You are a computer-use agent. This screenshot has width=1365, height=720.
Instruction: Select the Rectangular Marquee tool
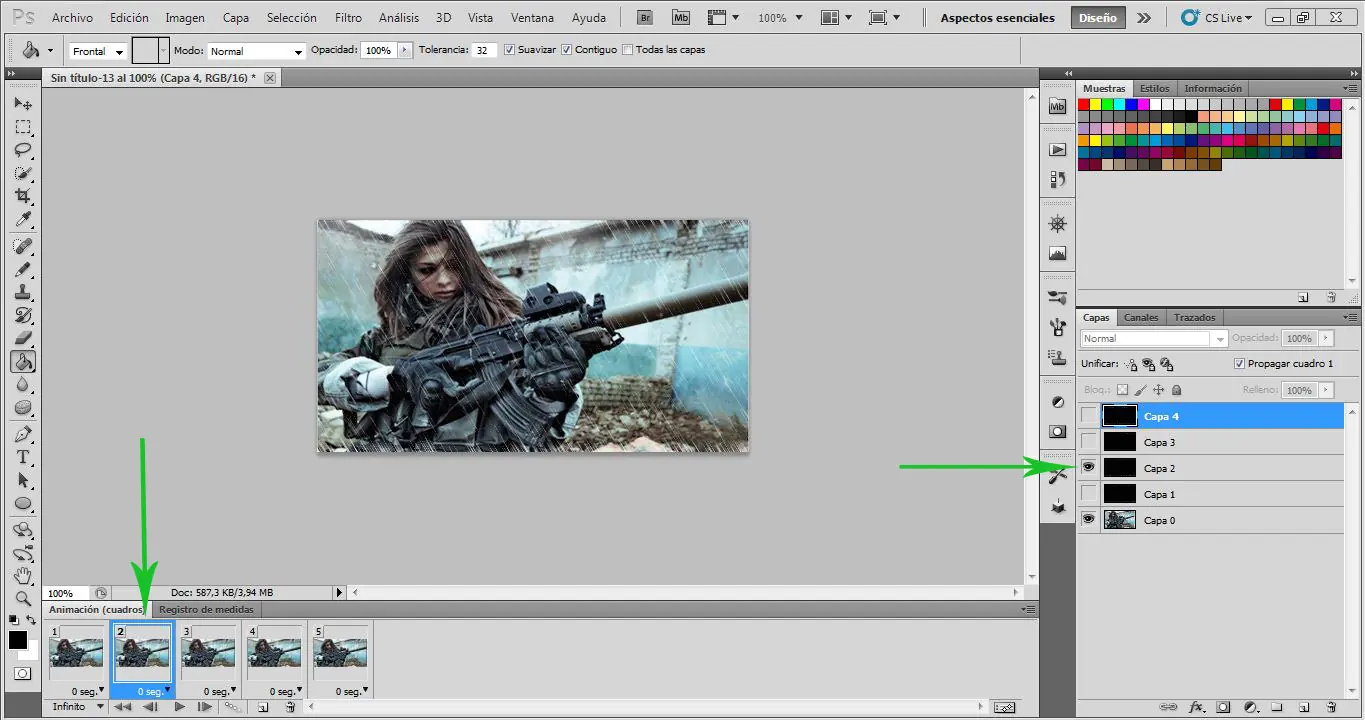(x=23, y=127)
